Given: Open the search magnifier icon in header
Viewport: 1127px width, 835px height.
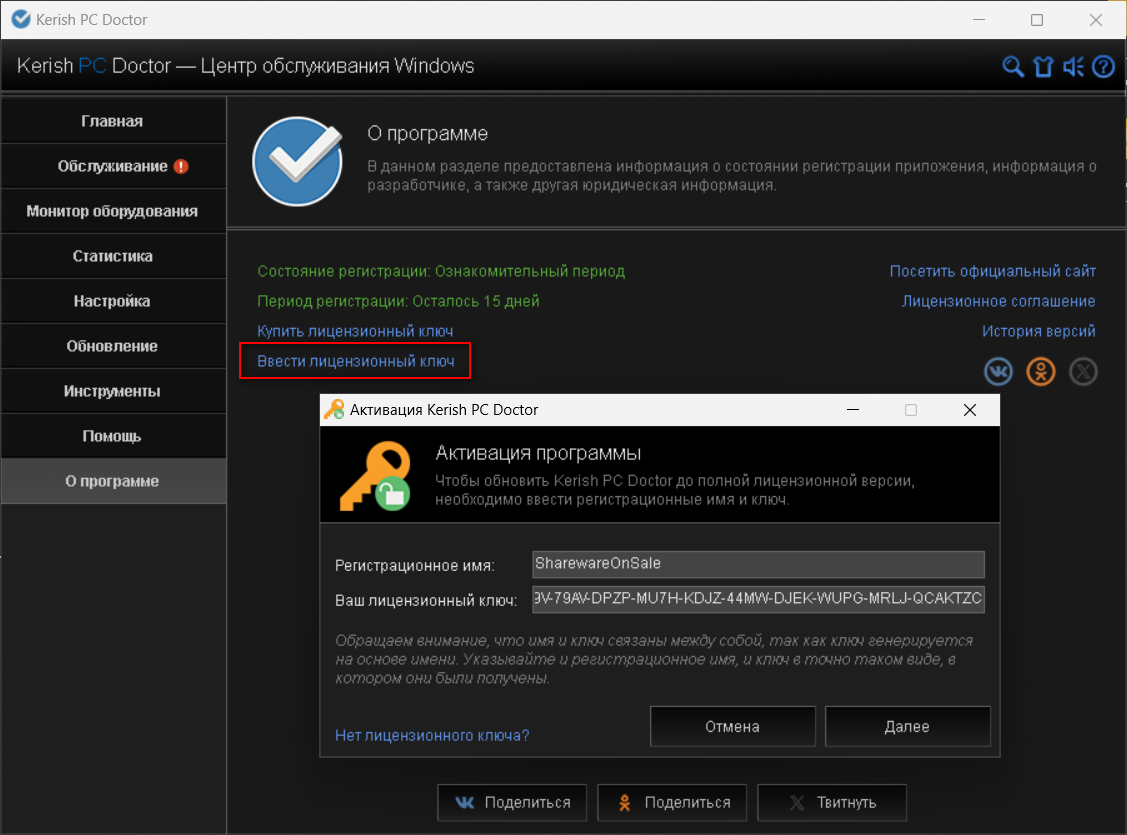Looking at the screenshot, I should point(1013,67).
